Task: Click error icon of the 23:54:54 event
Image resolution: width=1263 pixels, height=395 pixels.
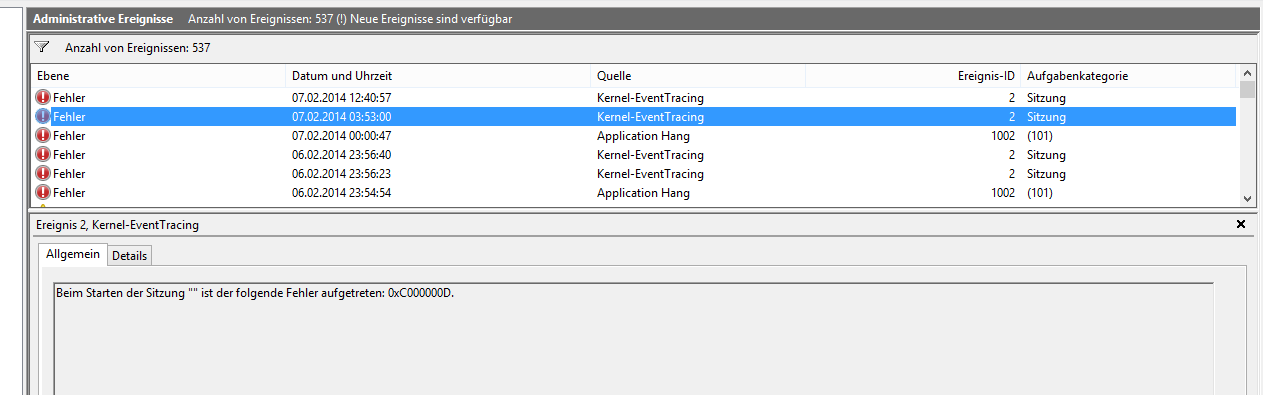Action: pos(43,192)
